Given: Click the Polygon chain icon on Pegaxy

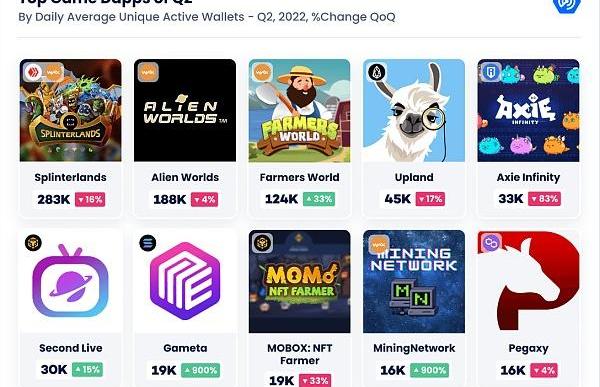Looking at the screenshot, I should pyautogui.click(x=491, y=243).
